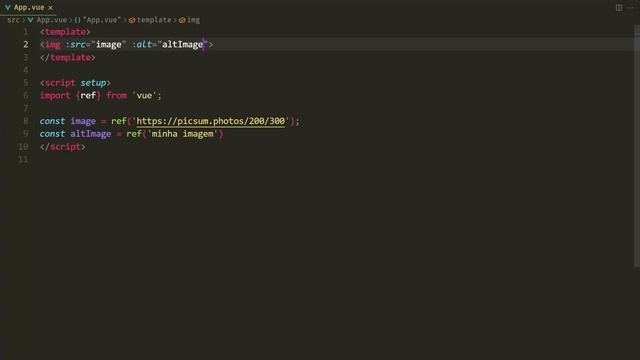Click the template breadcrumb segment

pyautogui.click(x=154, y=20)
